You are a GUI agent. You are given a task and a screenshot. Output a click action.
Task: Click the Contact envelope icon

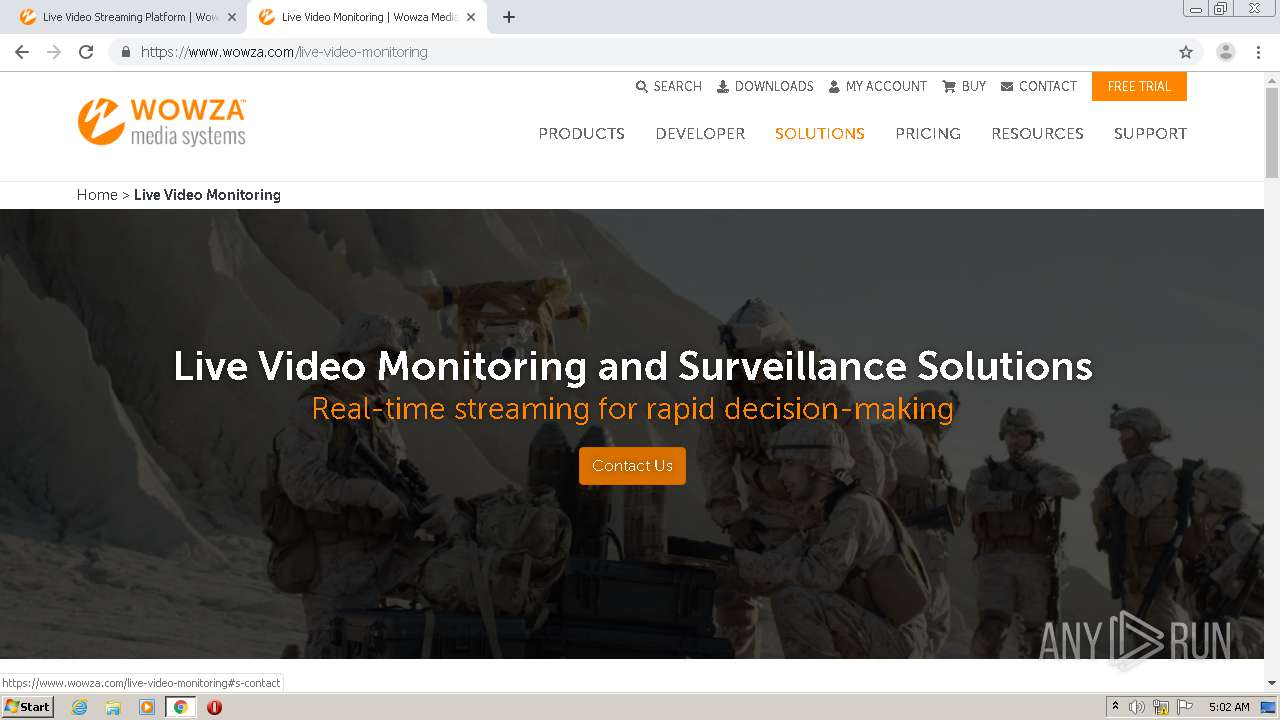tap(1007, 87)
